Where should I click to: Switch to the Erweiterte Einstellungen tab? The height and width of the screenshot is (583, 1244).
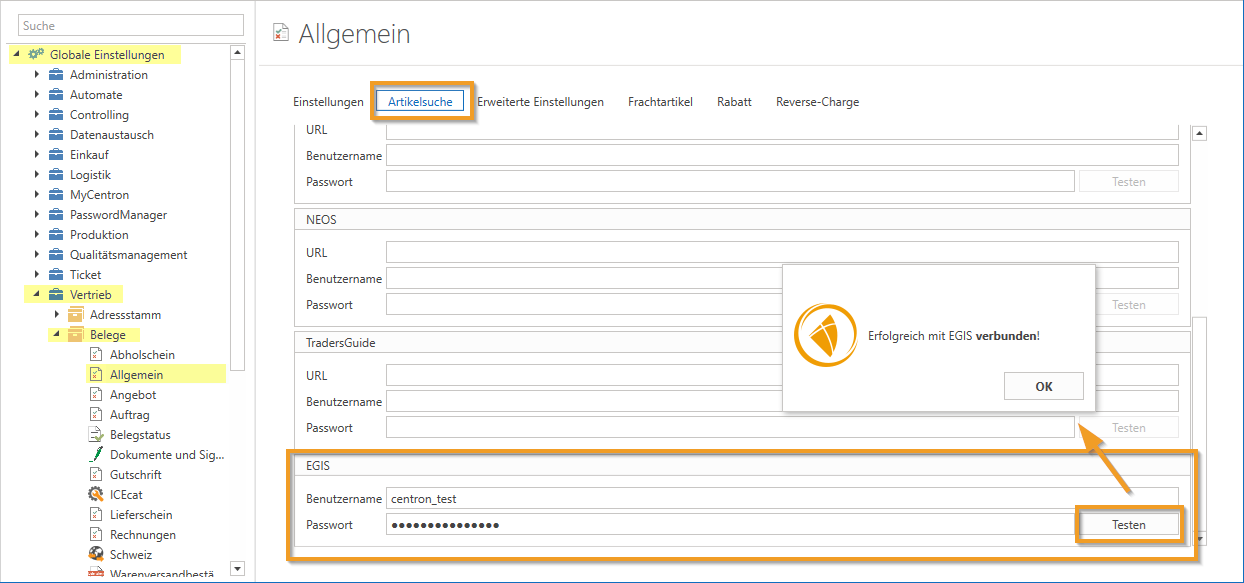540,102
